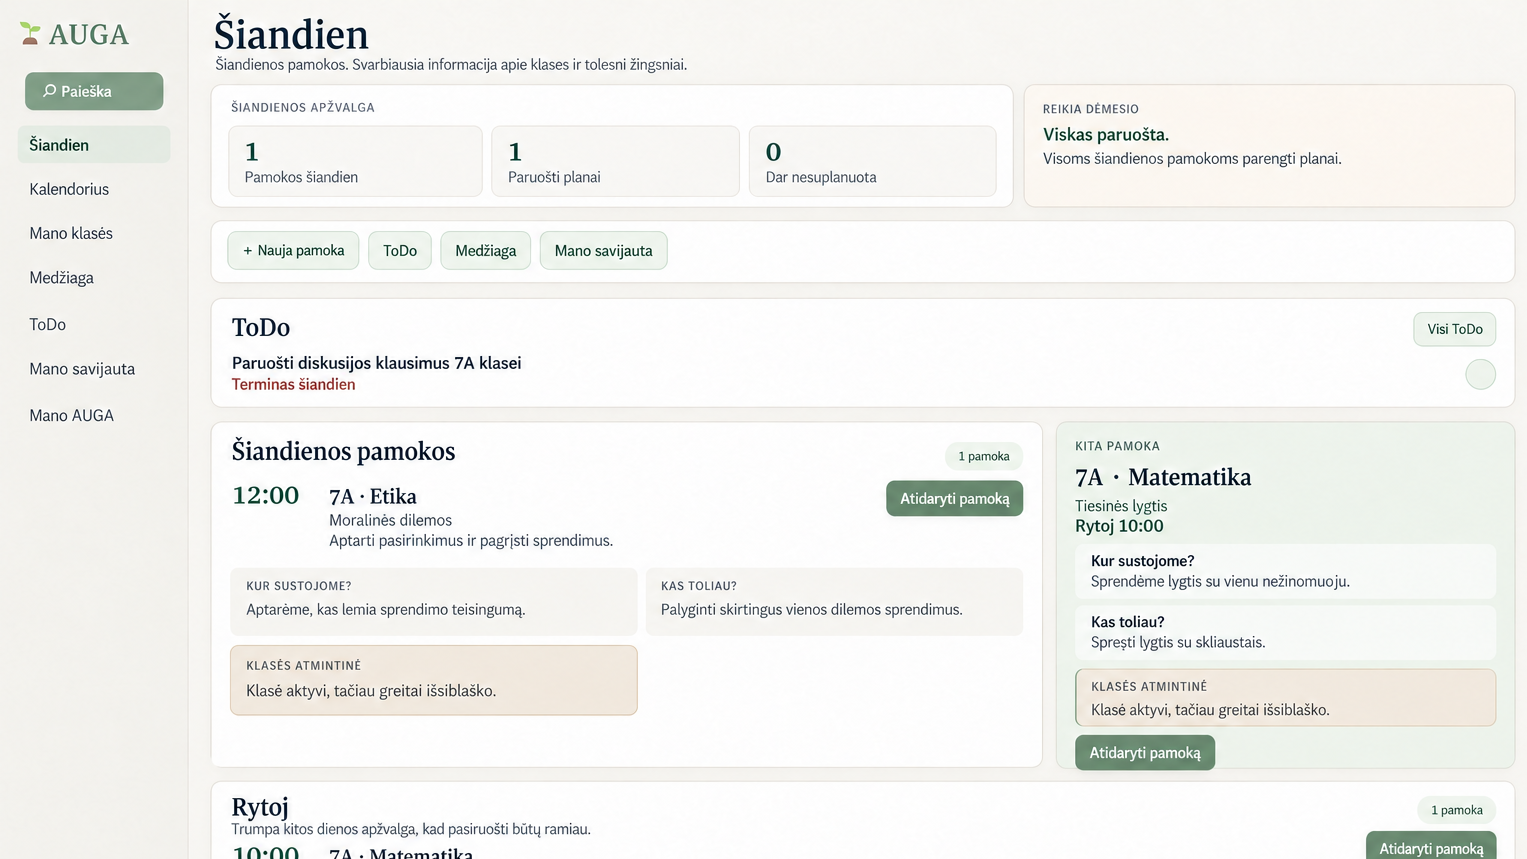Screen dimensions: 1527x859
Task: Click the ToDo quick-action button beside Nauja pamoka
Action: point(400,251)
